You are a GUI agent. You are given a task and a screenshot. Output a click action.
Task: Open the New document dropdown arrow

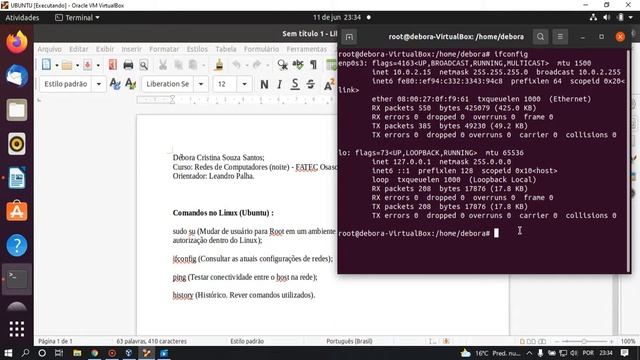coord(57,65)
